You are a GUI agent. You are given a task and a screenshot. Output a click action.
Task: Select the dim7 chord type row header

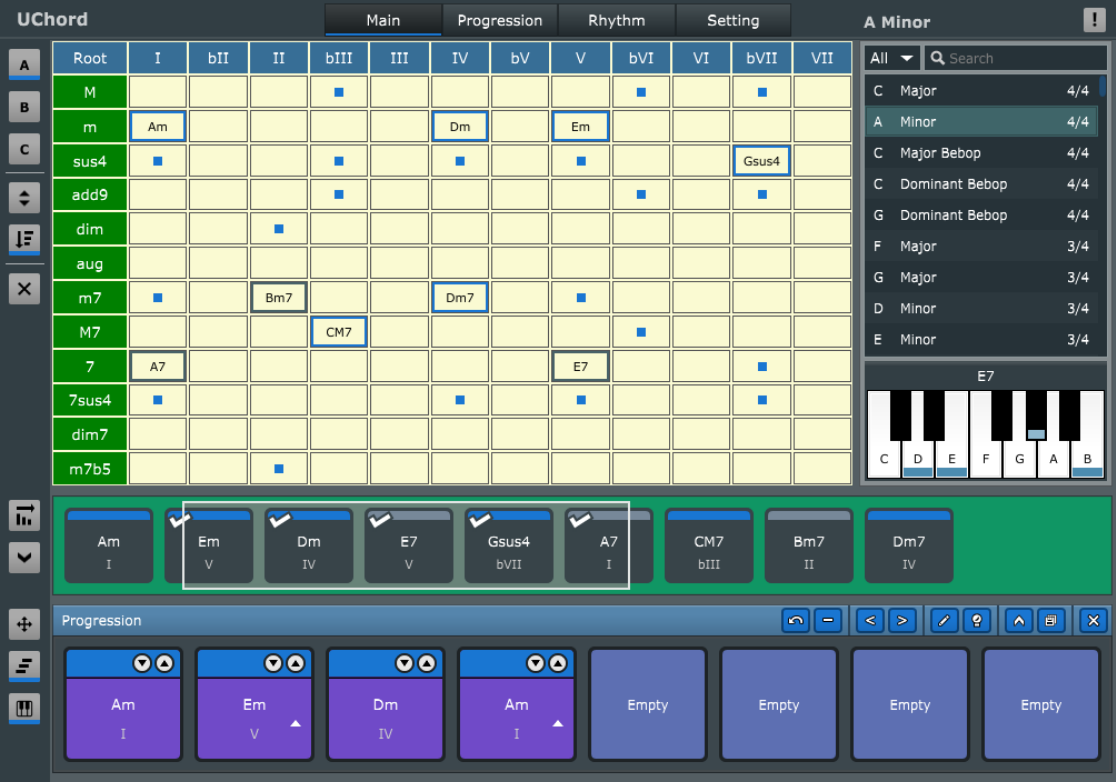pos(90,435)
